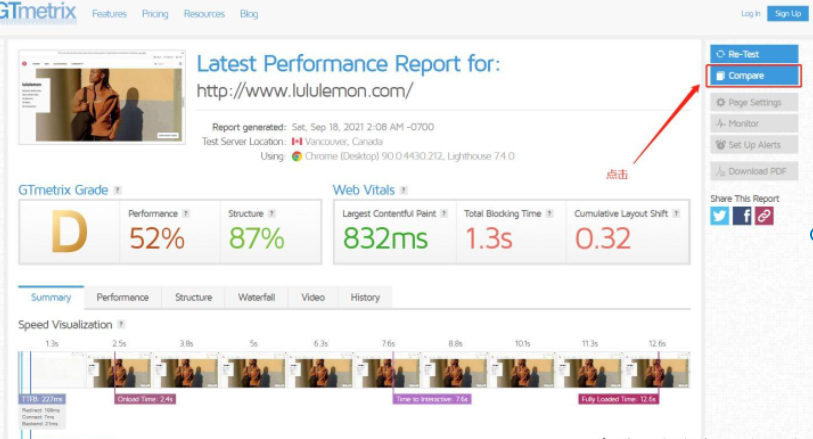Click the D grade letter
The image size is (813, 439).
[x=69, y=233]
